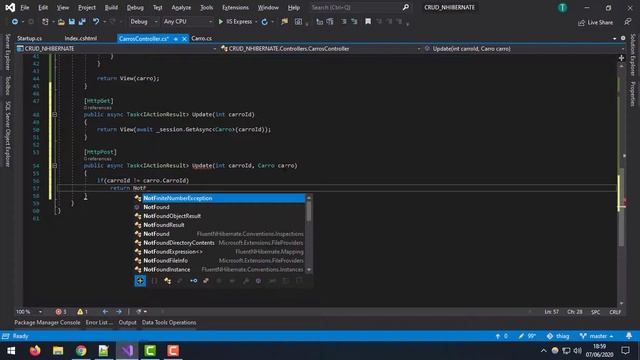Select NotFoundObjectResult suggestion
Image resolution: width=640 pixels, height=360 pixels.
coord(219,216)
